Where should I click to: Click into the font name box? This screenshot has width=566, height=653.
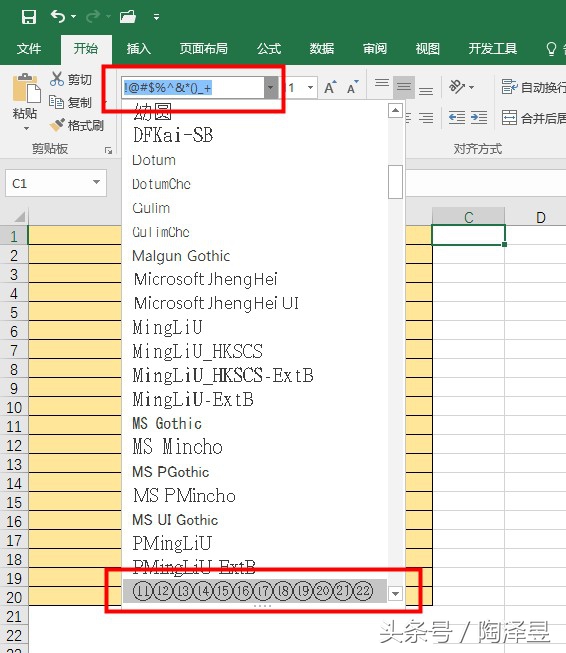[193, 88]
